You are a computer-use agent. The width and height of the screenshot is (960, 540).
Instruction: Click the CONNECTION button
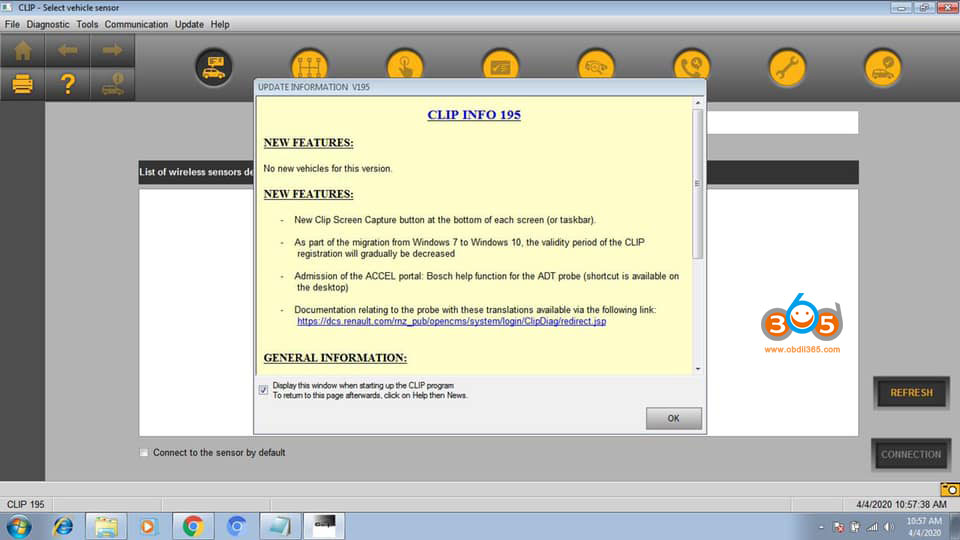coord(911,454)
